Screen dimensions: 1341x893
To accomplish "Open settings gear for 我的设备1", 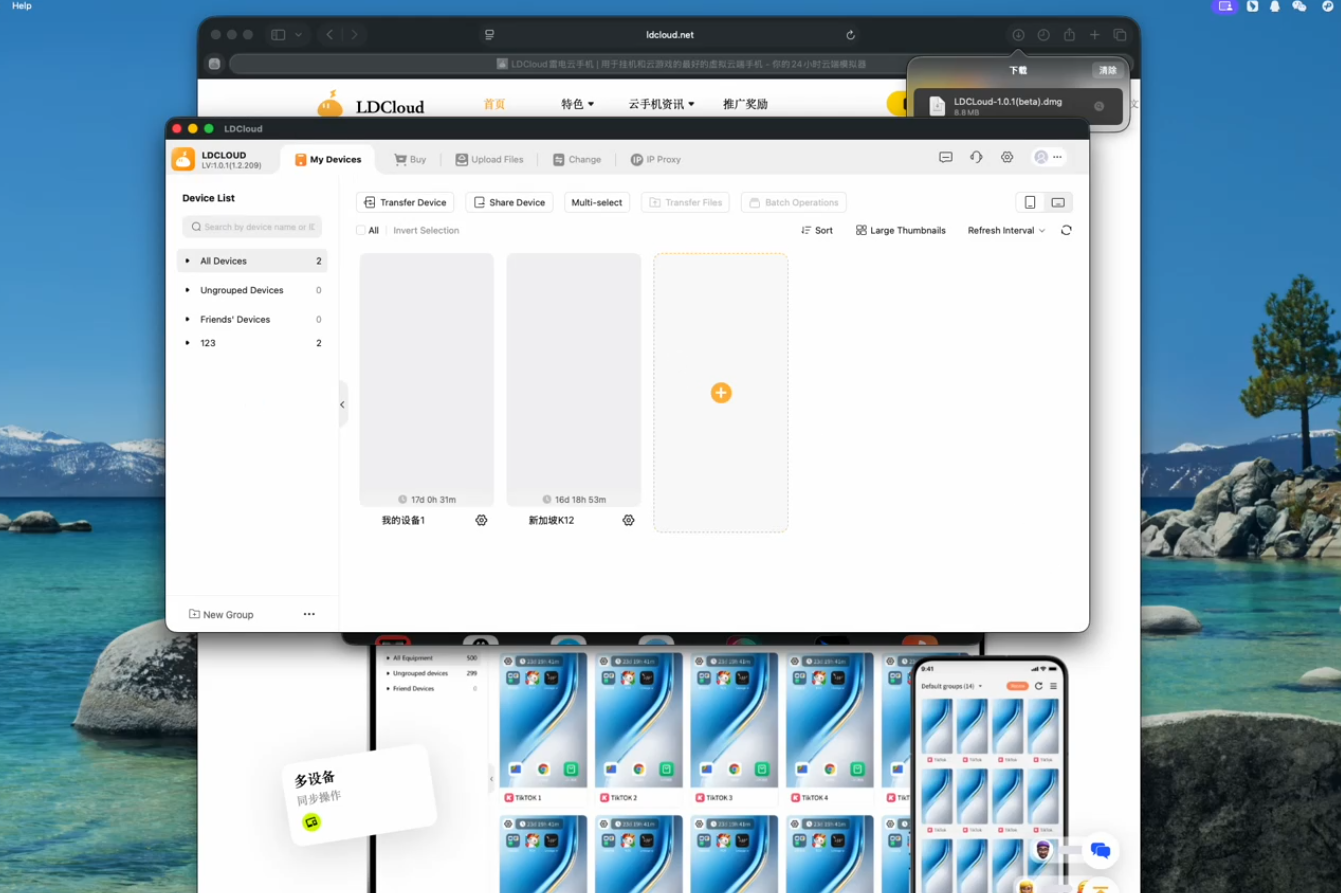I will pyautogui.click(x=481, y=520).
